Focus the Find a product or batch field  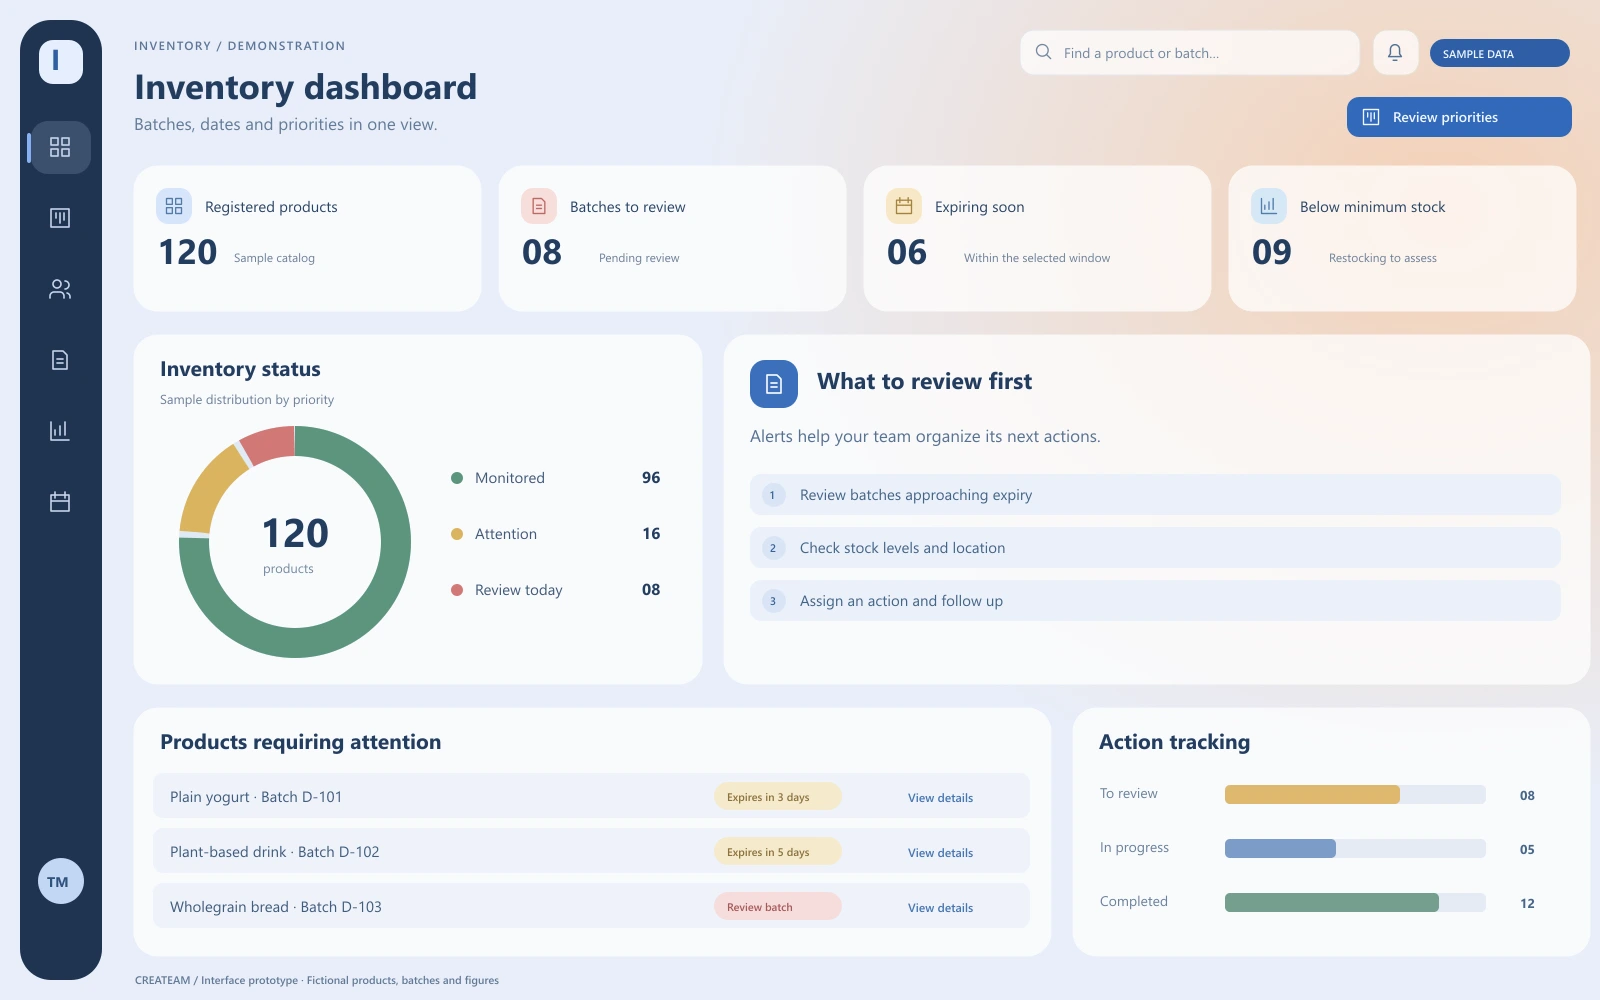click(1190, 52)
